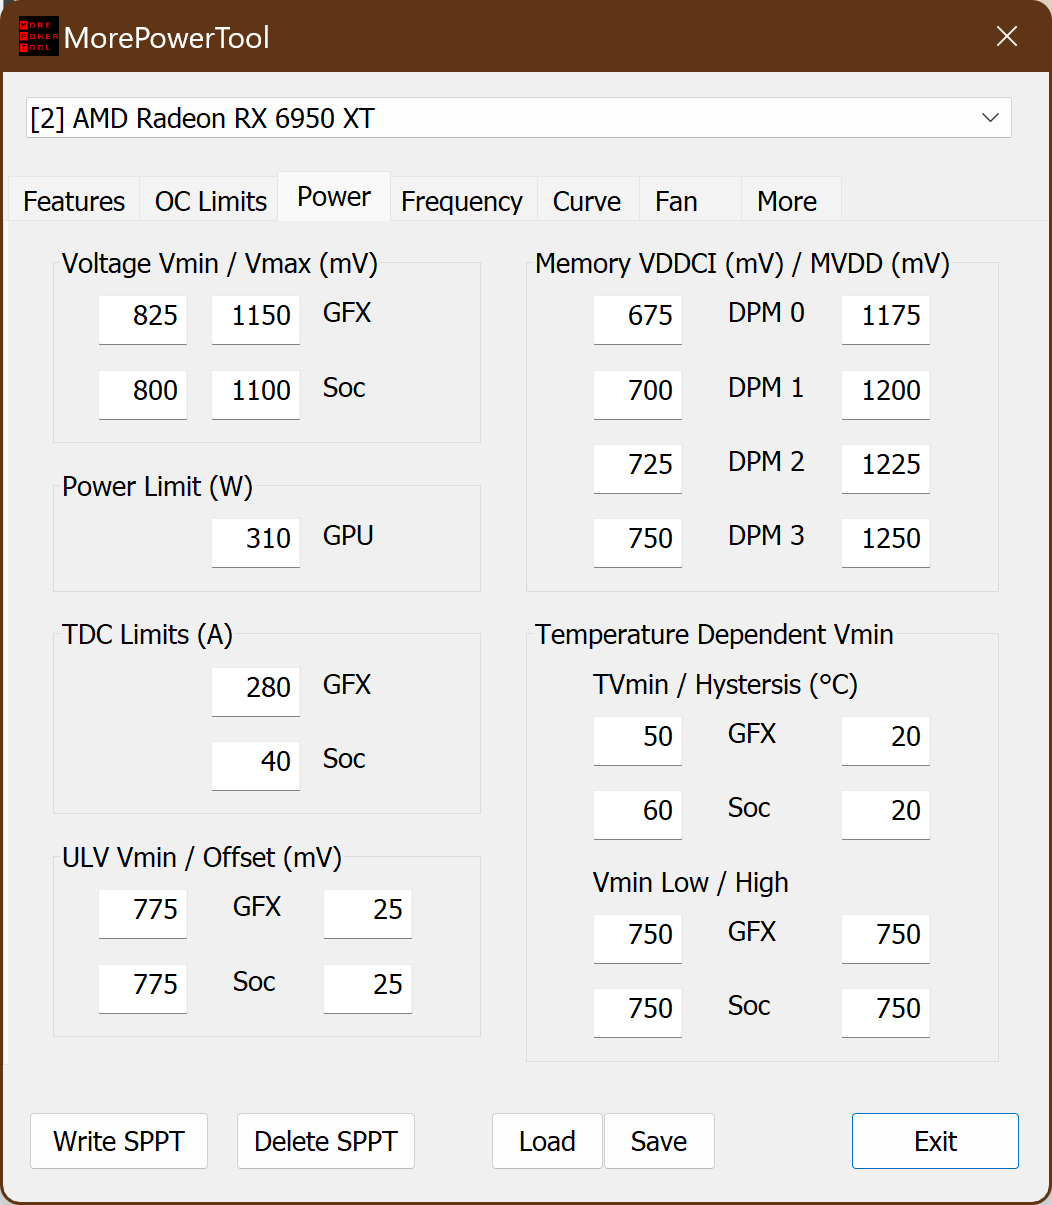Click 'ULV Vmin / Offset (mV)' heading
This screenshot has height=1205, width=1052.
[202, 858]
